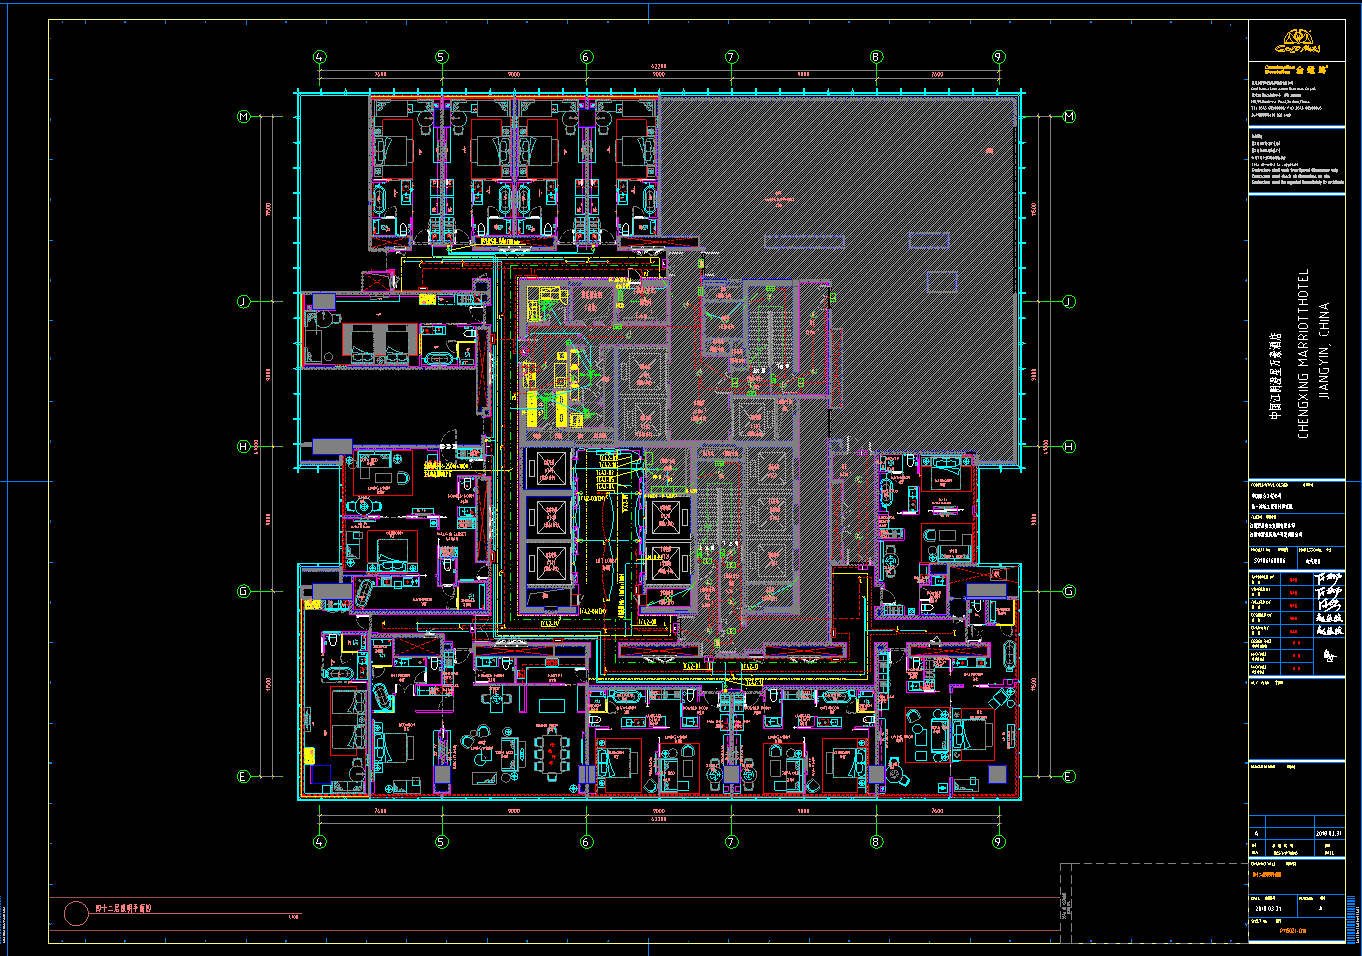Select the 'CHENGXING MARRIOTT HOTEL' title text

coord(1303,353)
